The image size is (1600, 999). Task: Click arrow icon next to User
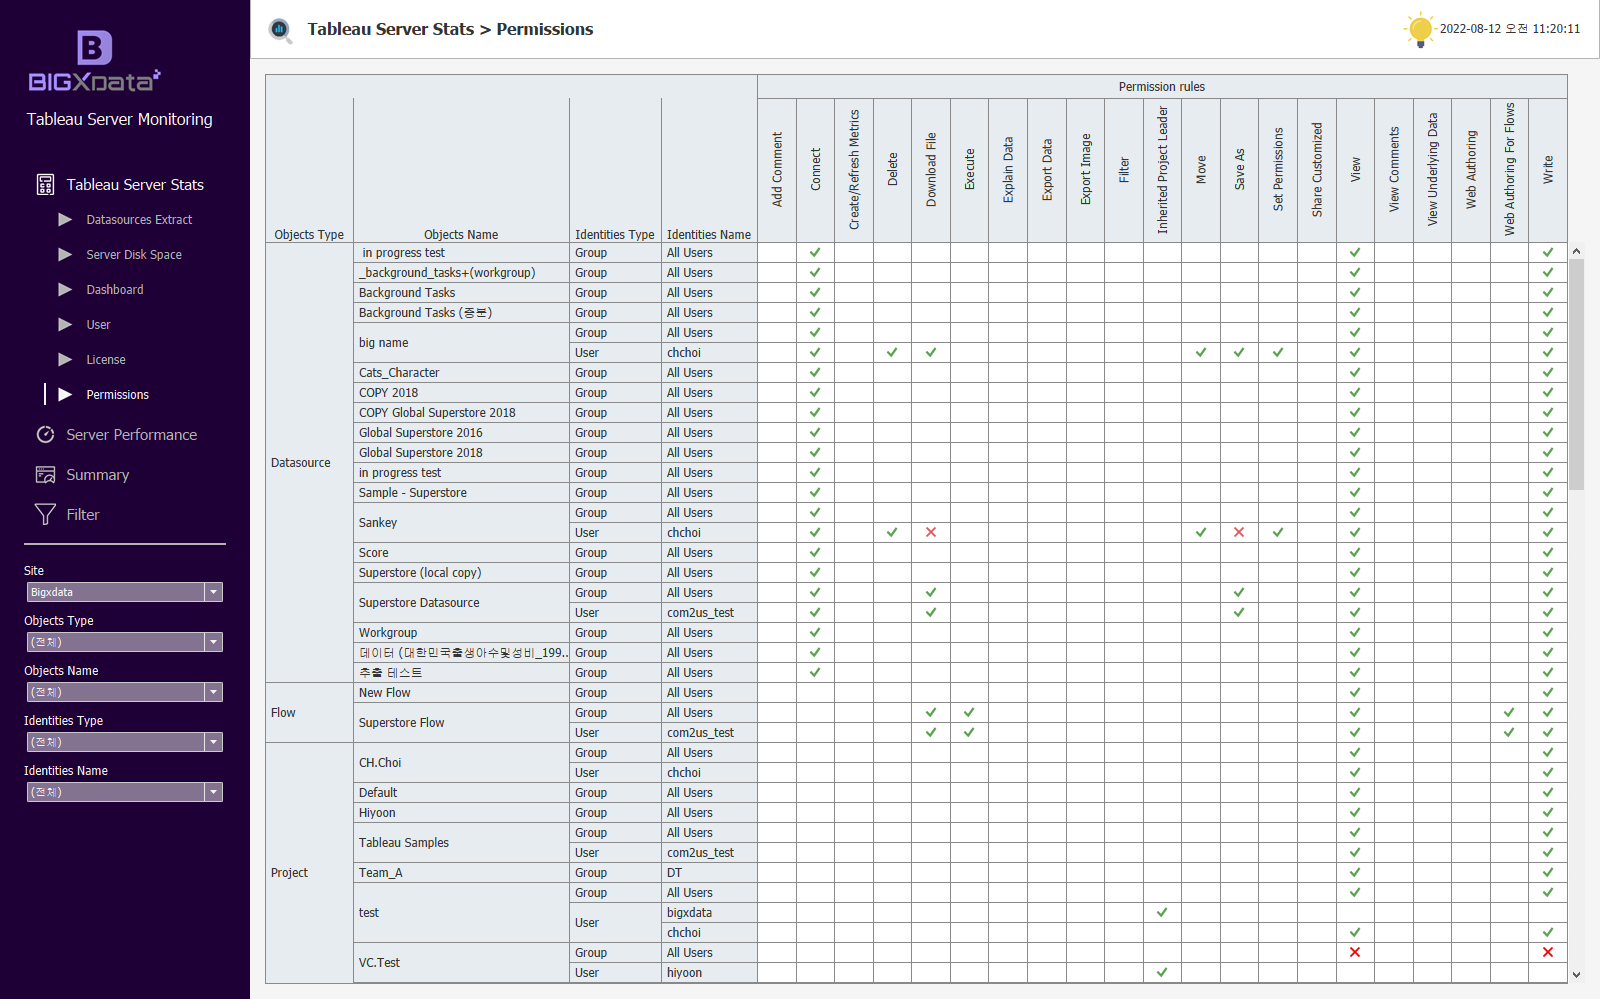tap(65, 324)
